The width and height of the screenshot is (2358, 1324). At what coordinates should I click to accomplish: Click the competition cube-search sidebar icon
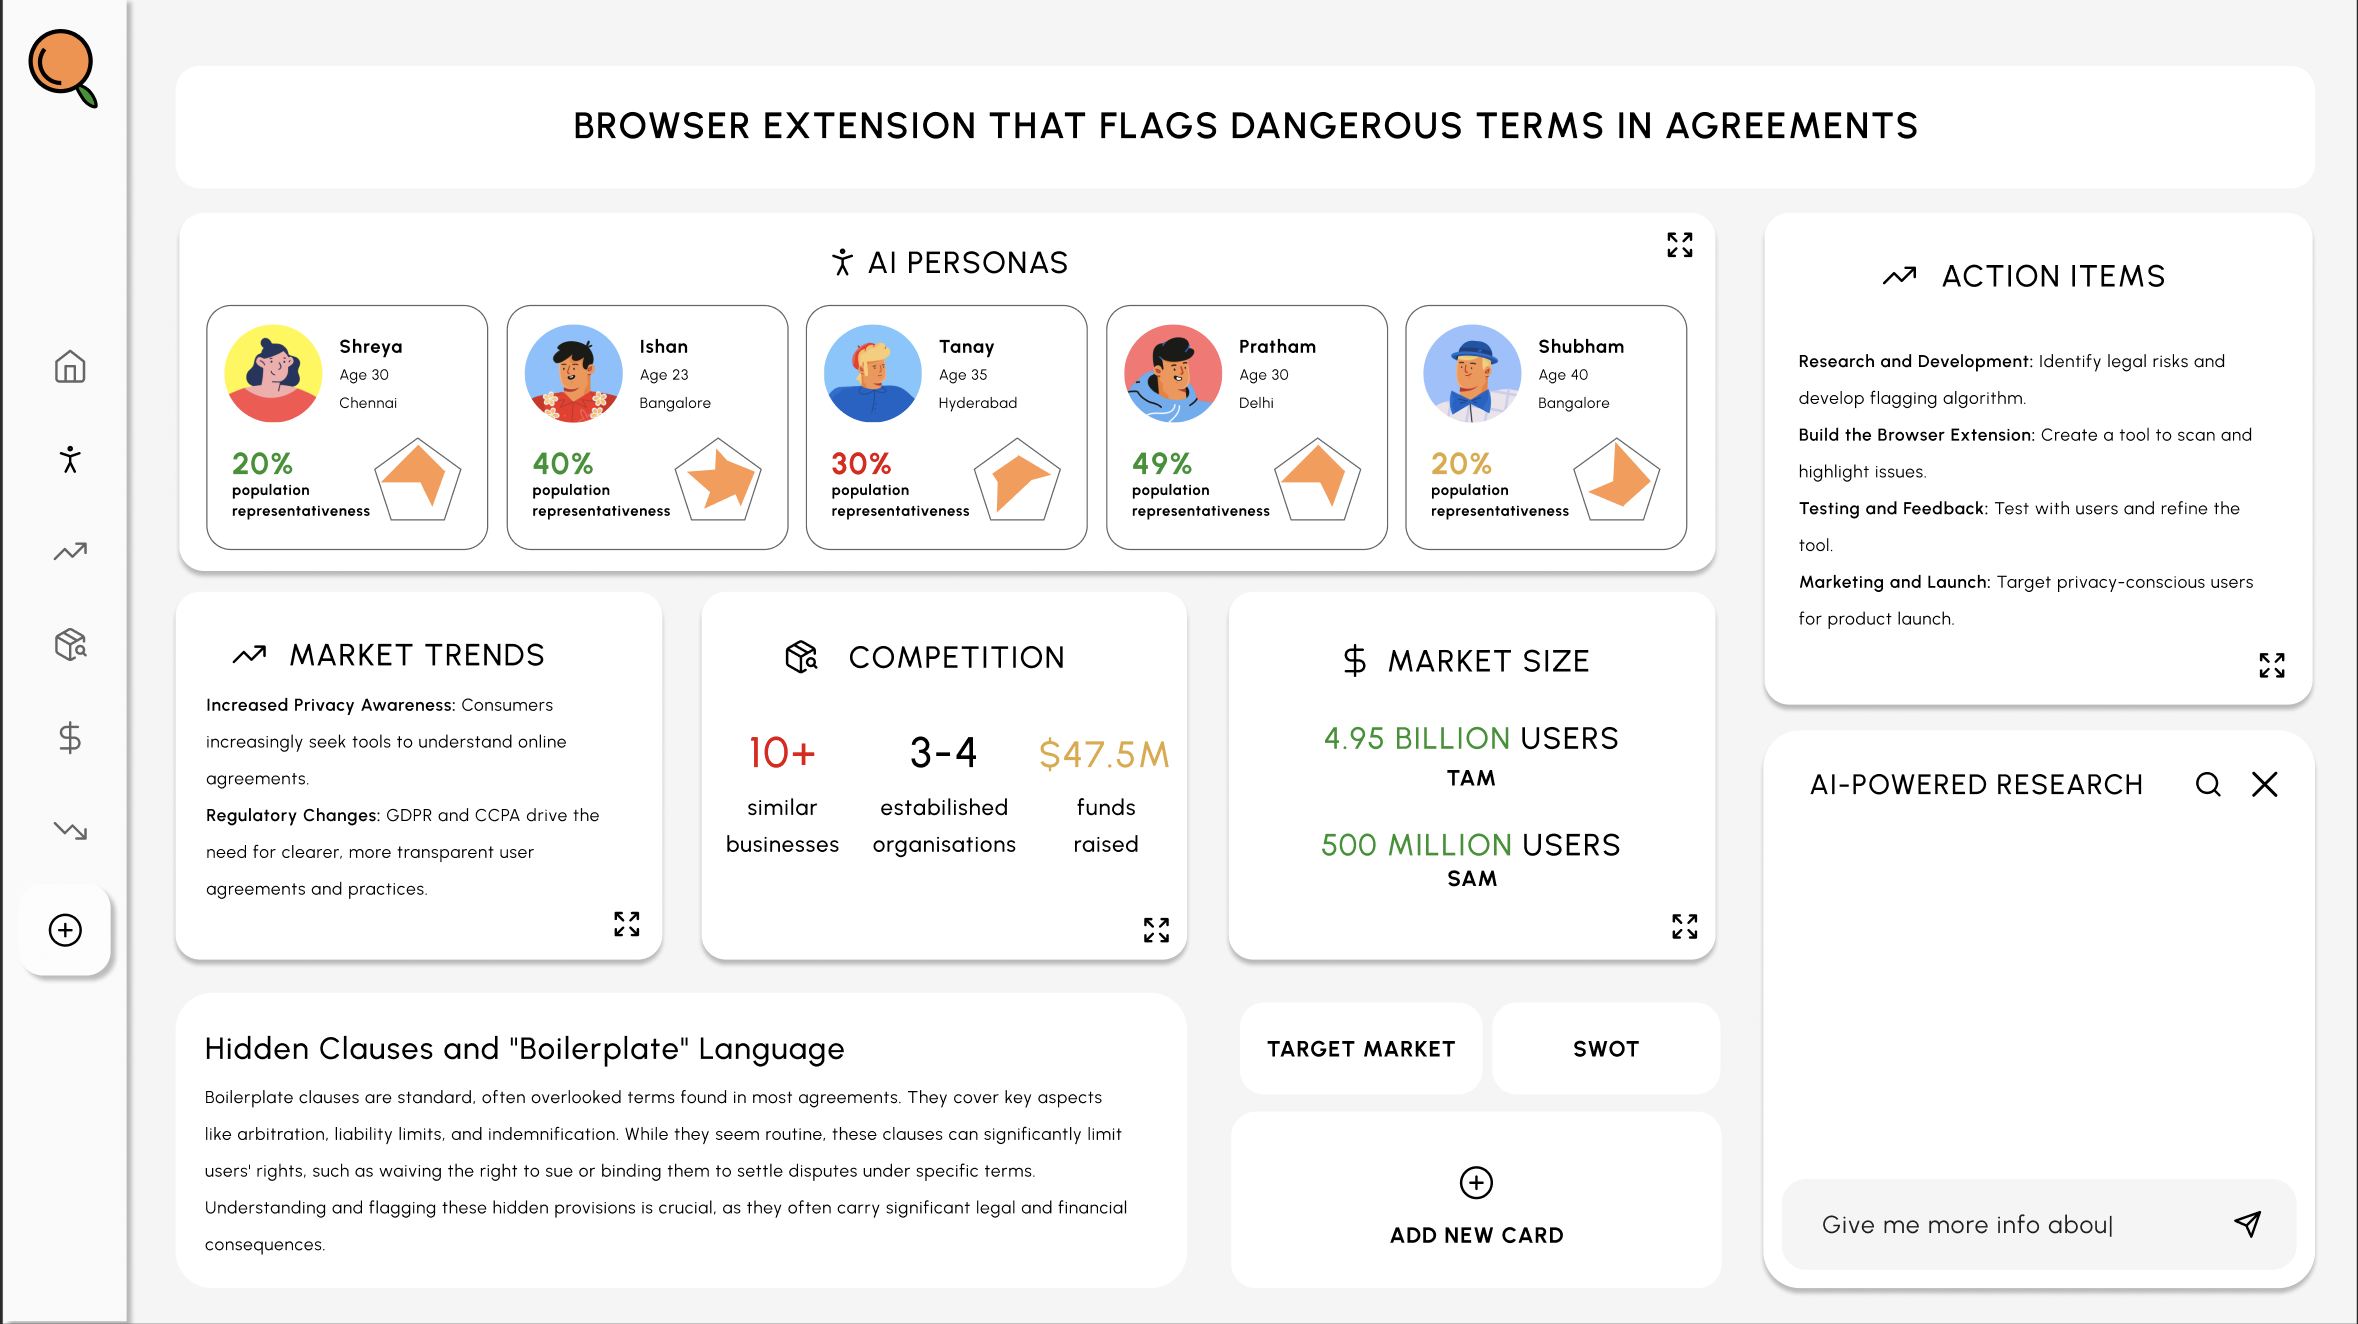pos(70,645)
